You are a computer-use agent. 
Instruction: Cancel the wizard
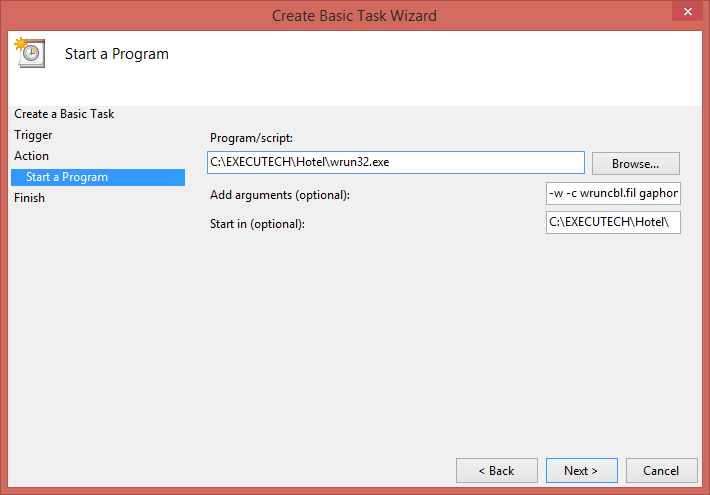[x=661, y=471]
